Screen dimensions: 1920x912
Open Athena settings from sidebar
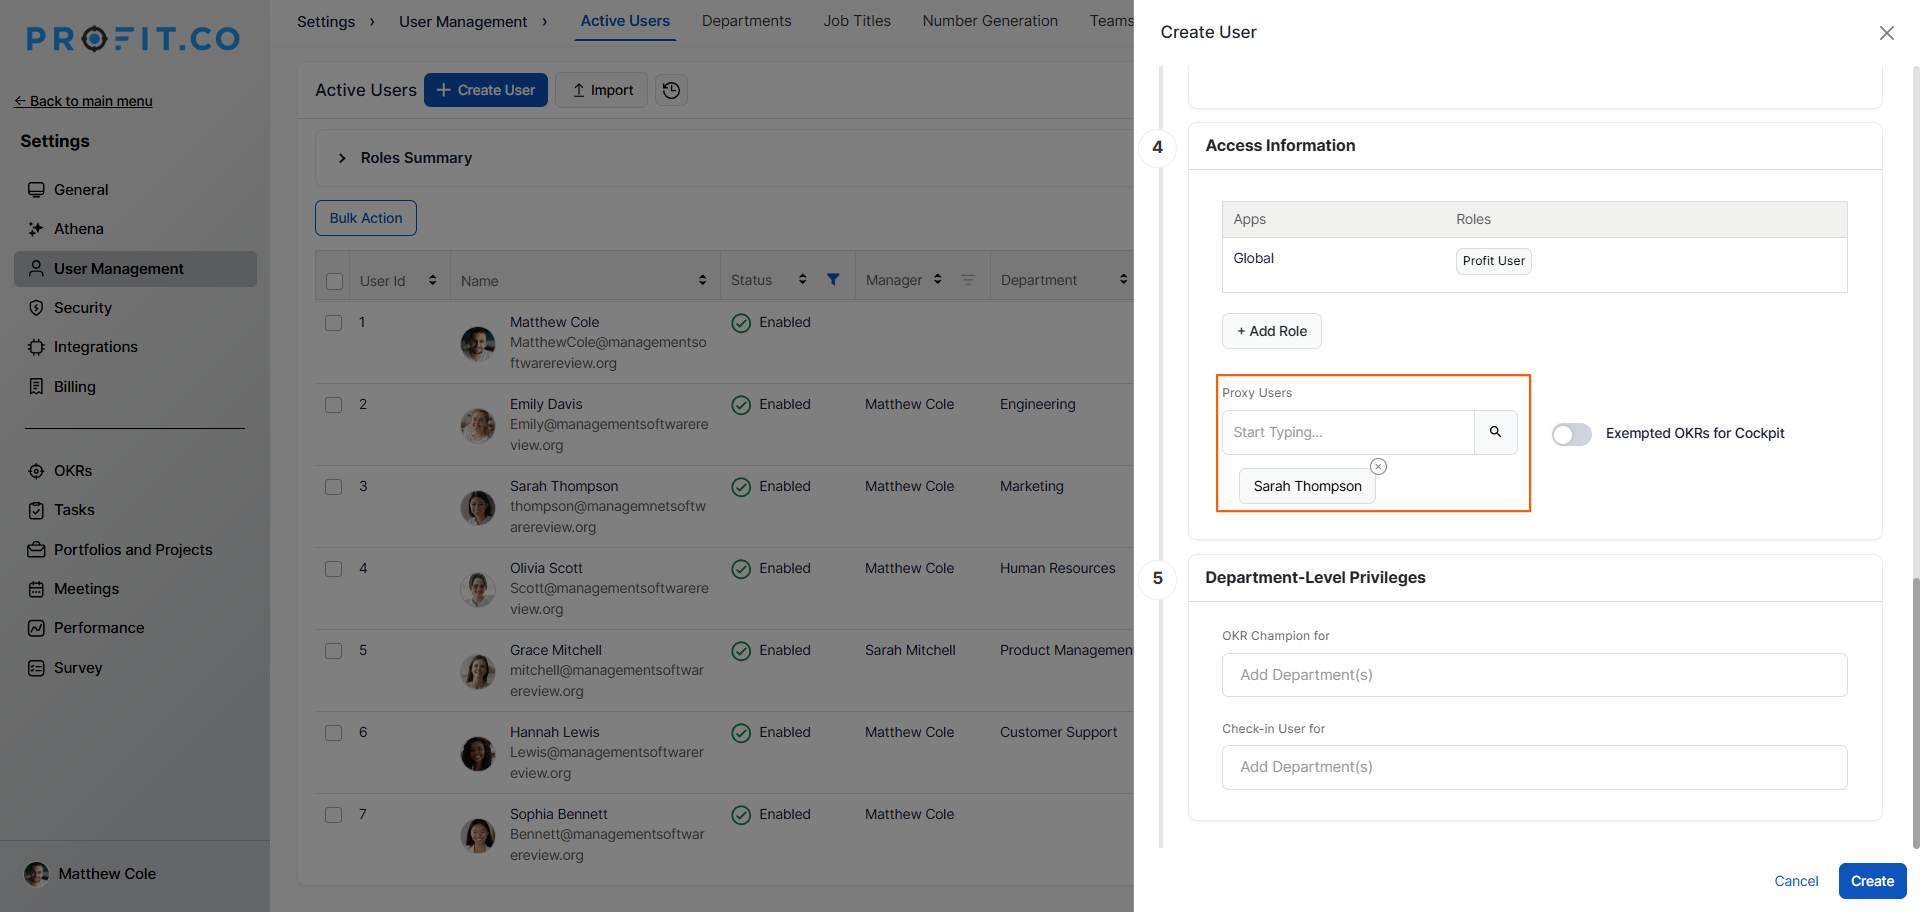click(x=78, y=229)
